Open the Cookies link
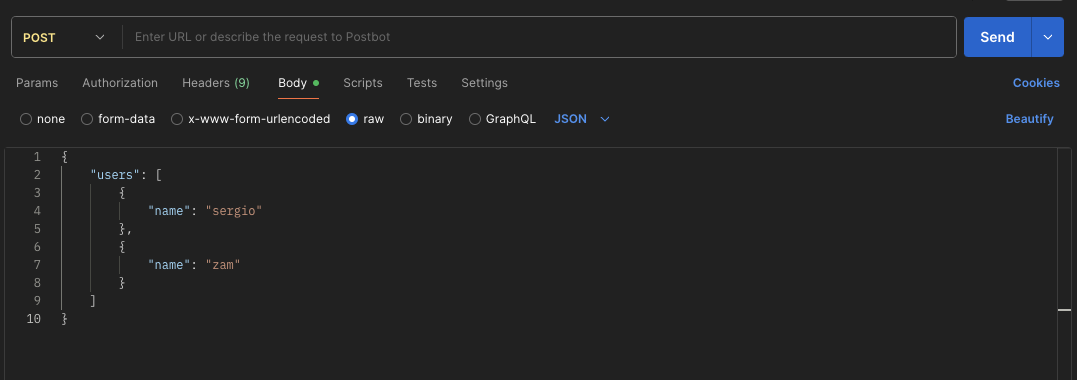The image size is (1077, 380). (1036, 83)
